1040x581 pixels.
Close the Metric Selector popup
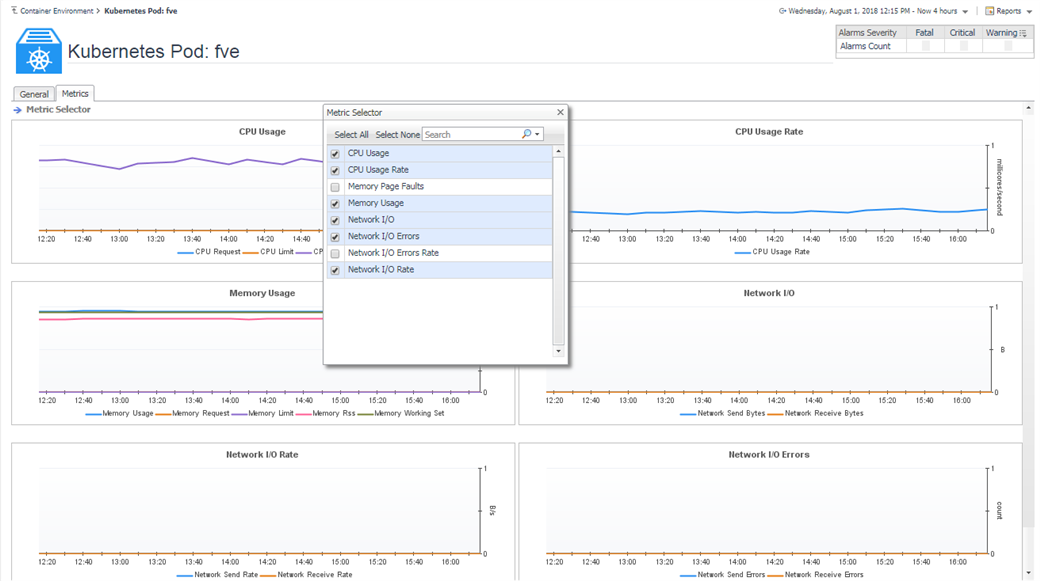coord(560,112)
